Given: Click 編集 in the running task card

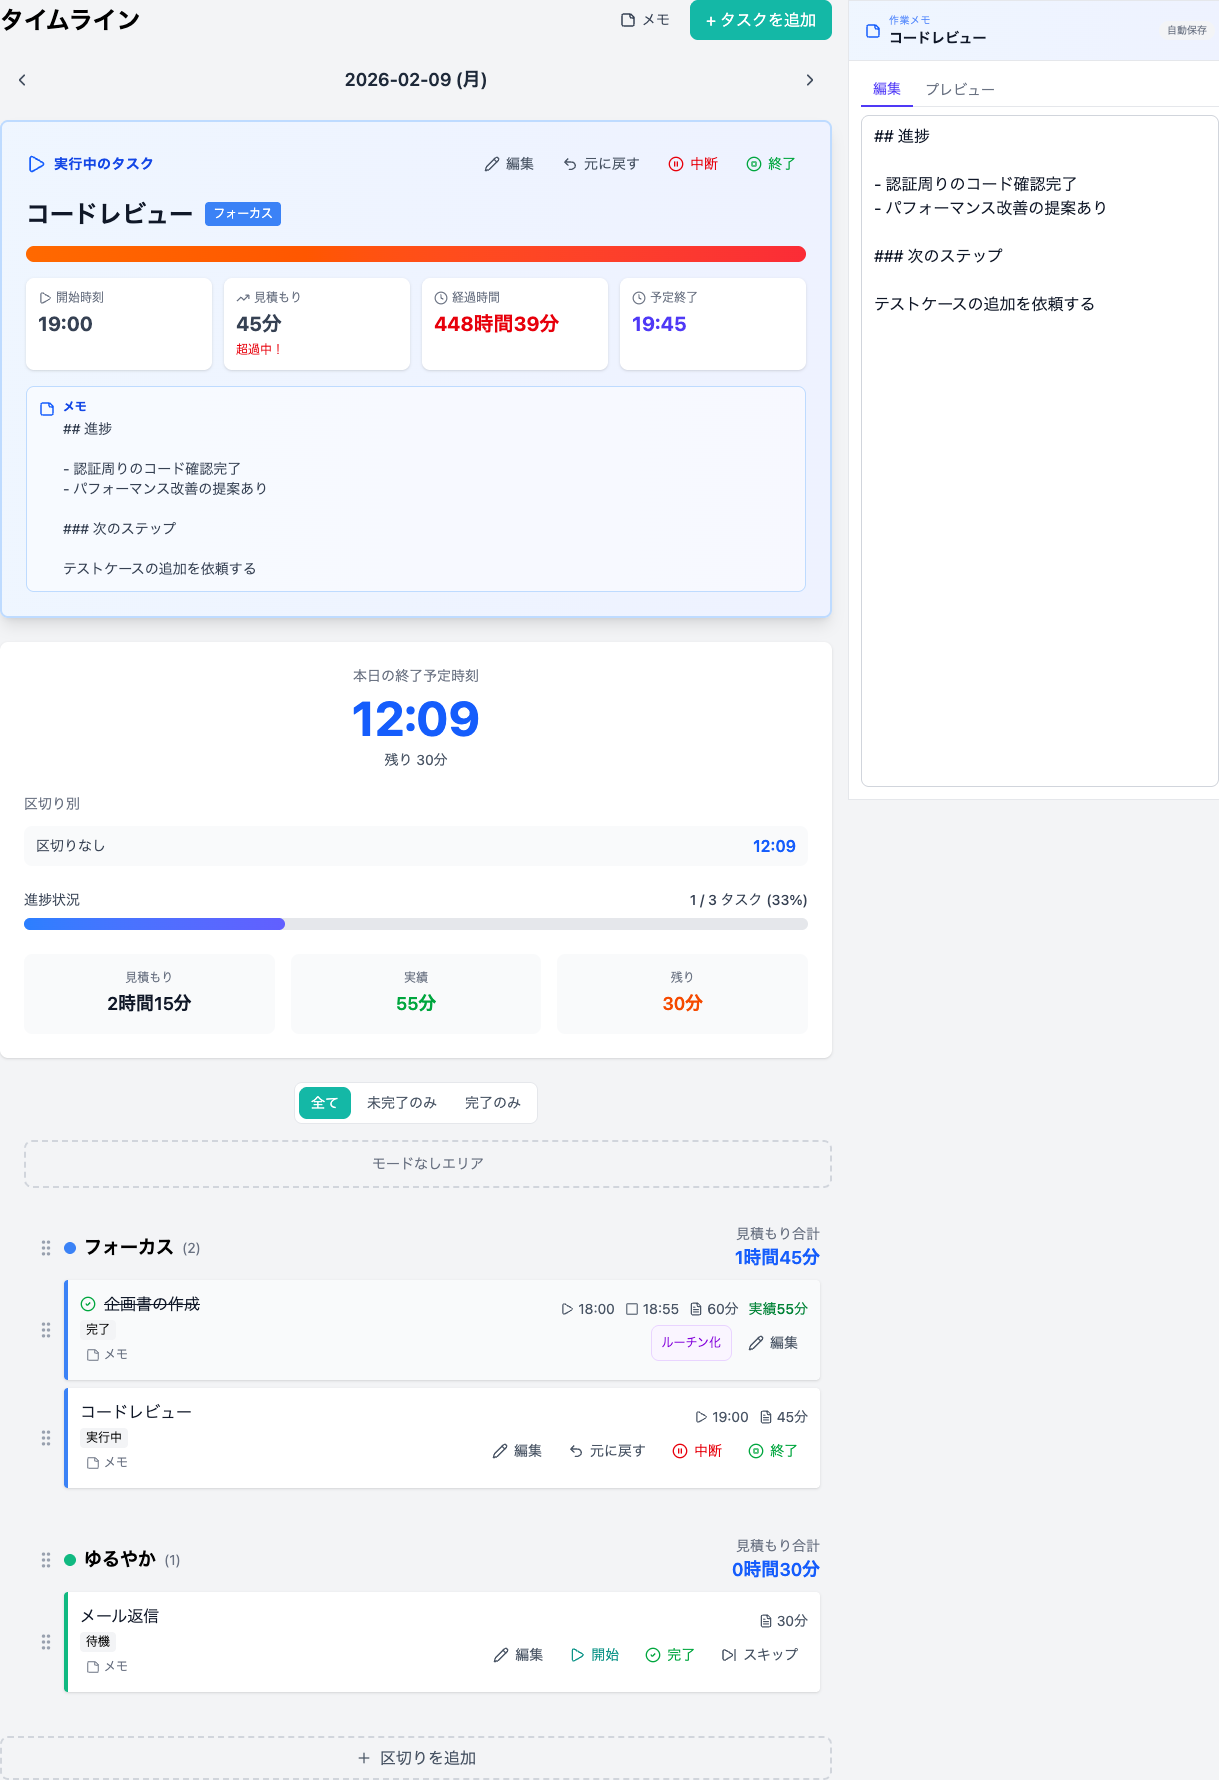Looking at the screenshot, I should [509, 164].
